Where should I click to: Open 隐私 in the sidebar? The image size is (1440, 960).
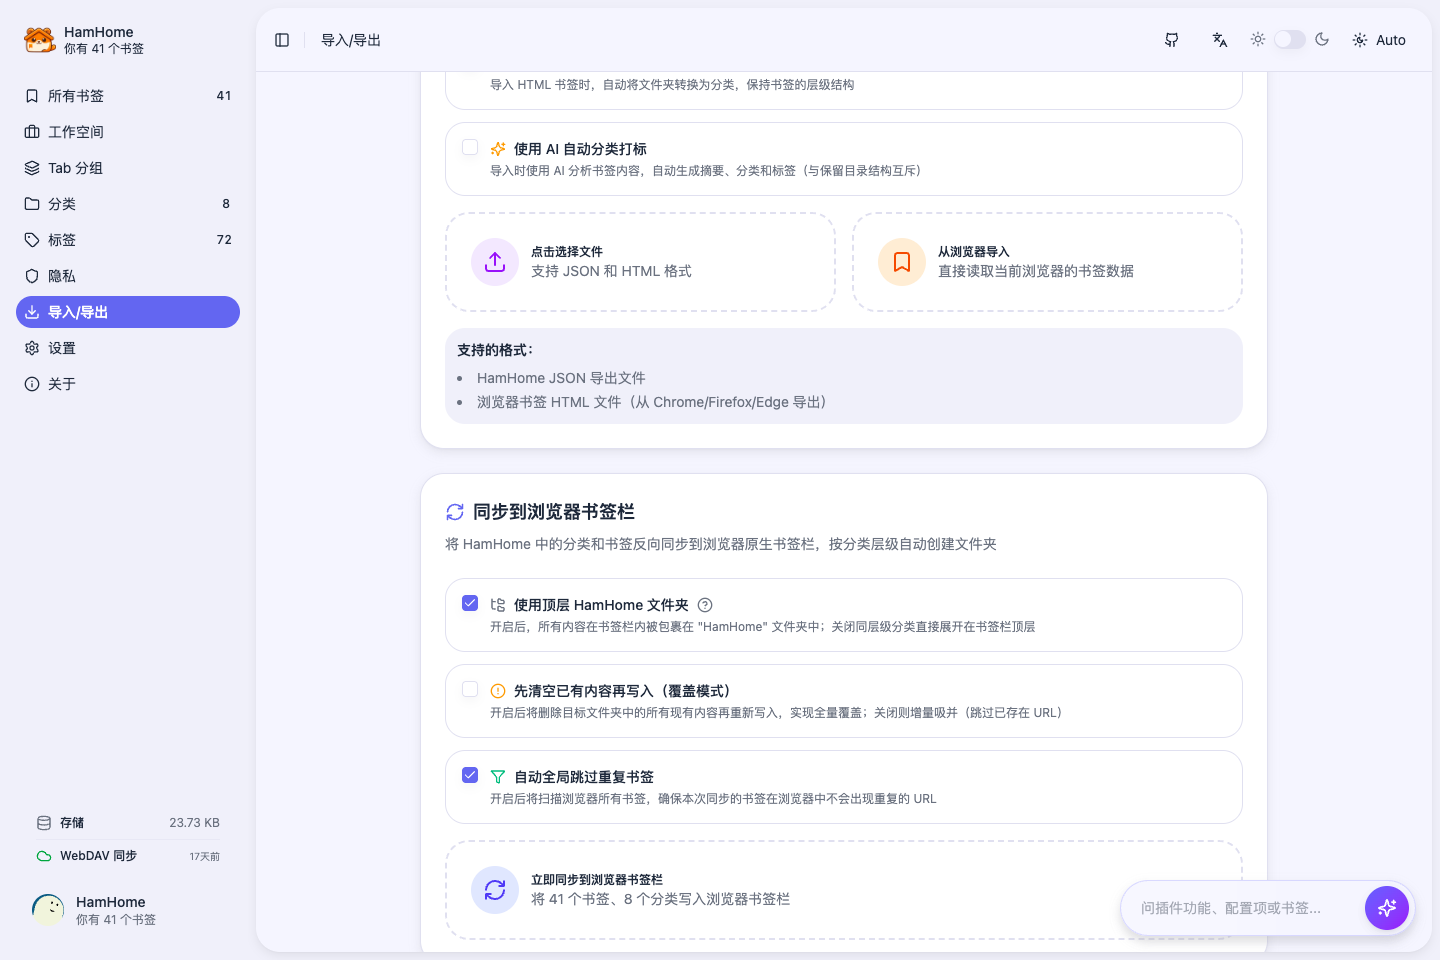point(128,276)
